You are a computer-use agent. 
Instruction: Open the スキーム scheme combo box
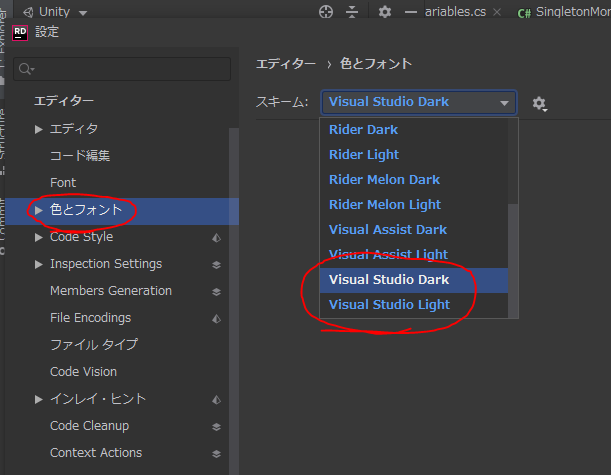418,102
